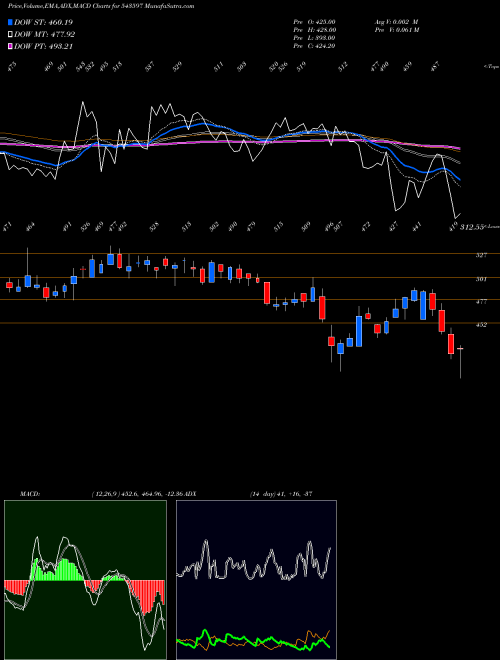Click the '301' price level label
Image resolution: width=500 pixels, height=660 pixels.
(481, 279)
